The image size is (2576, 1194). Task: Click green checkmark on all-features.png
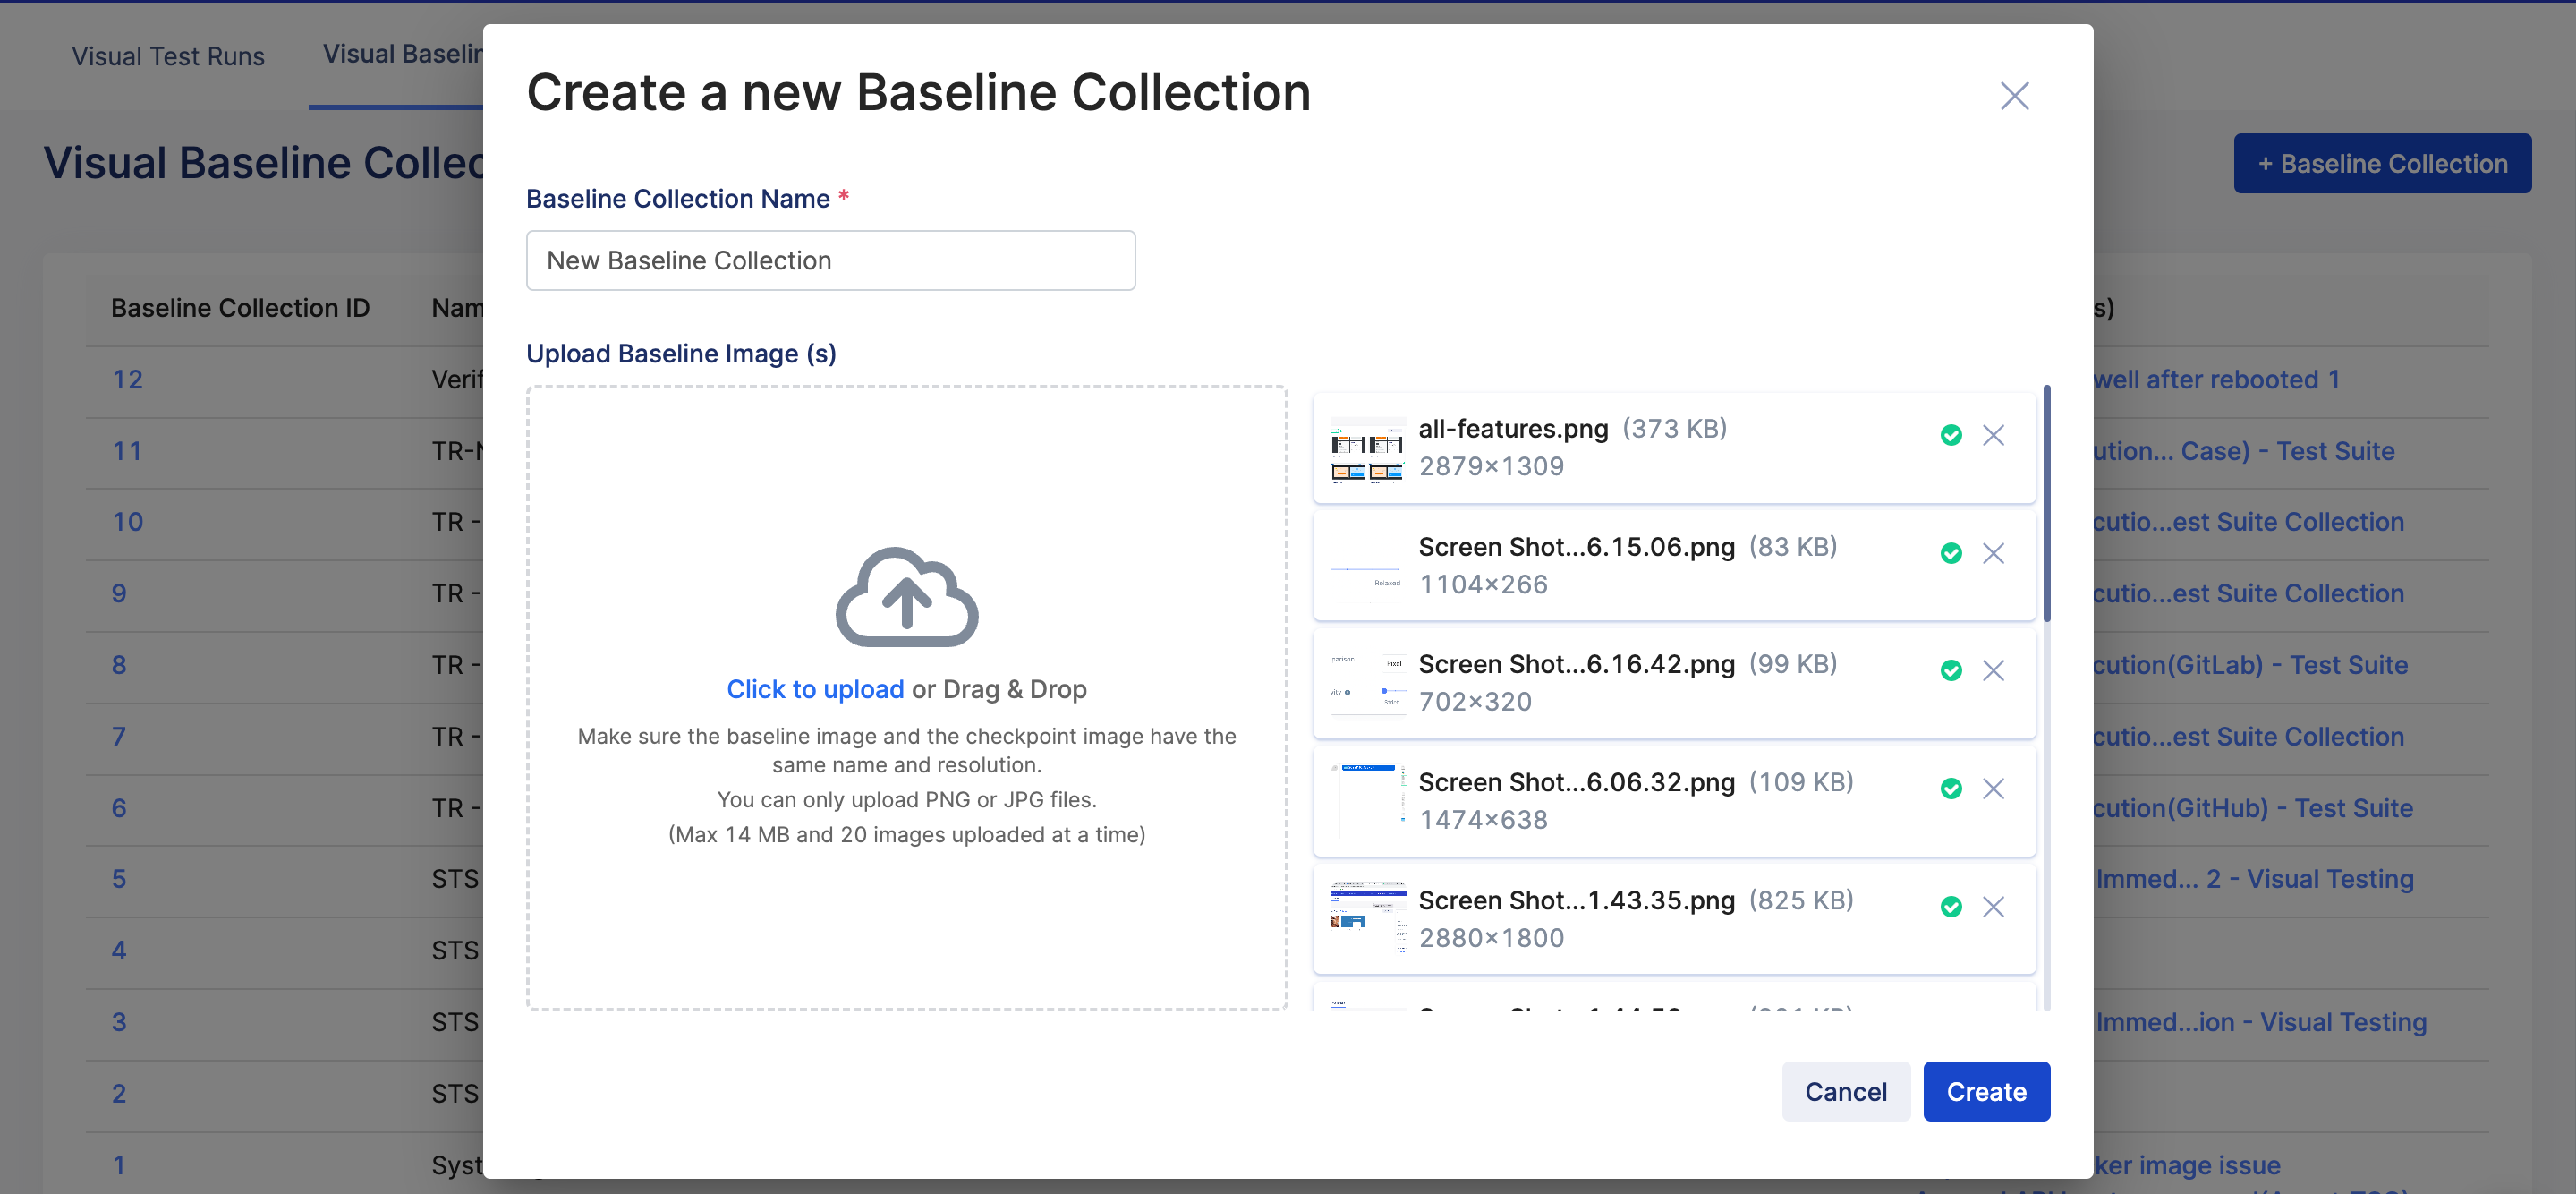[x=1950, y=435]
